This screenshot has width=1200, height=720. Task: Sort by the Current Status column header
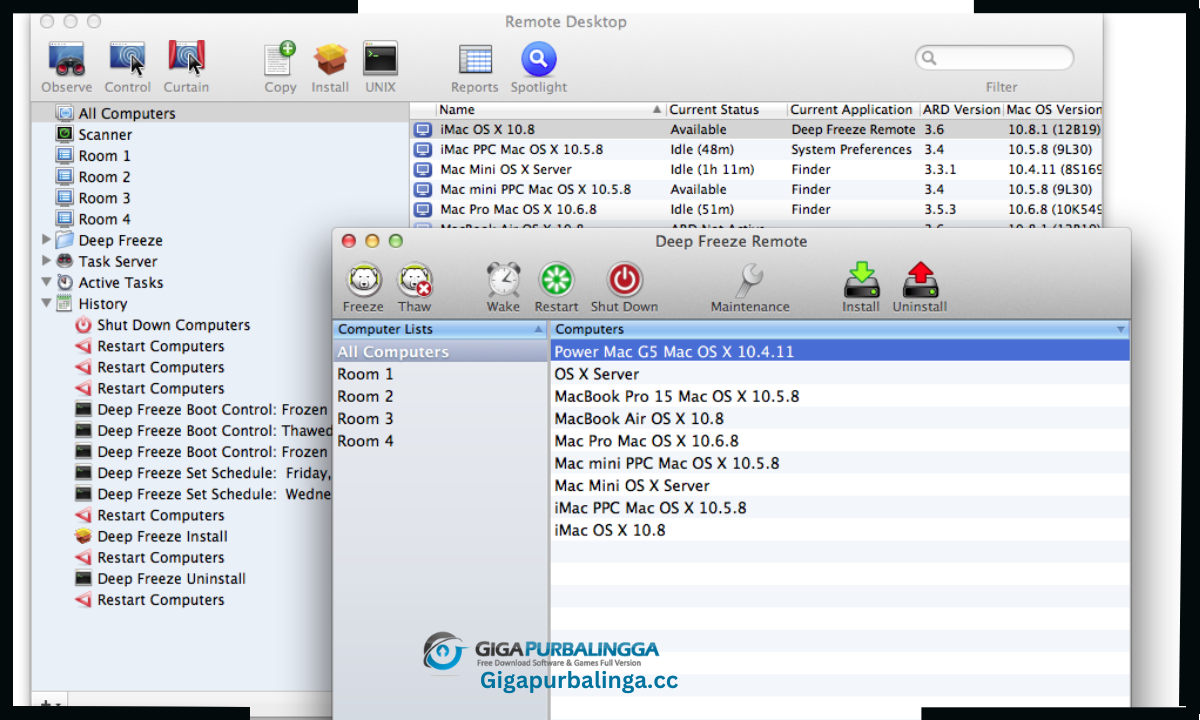726,109
